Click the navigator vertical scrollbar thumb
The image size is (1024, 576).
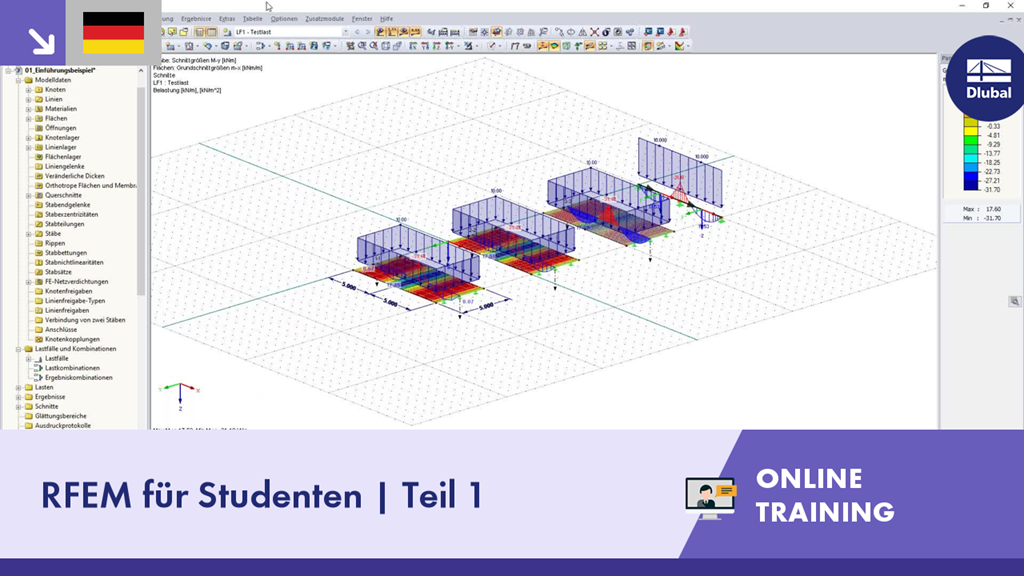click(141, 189)
